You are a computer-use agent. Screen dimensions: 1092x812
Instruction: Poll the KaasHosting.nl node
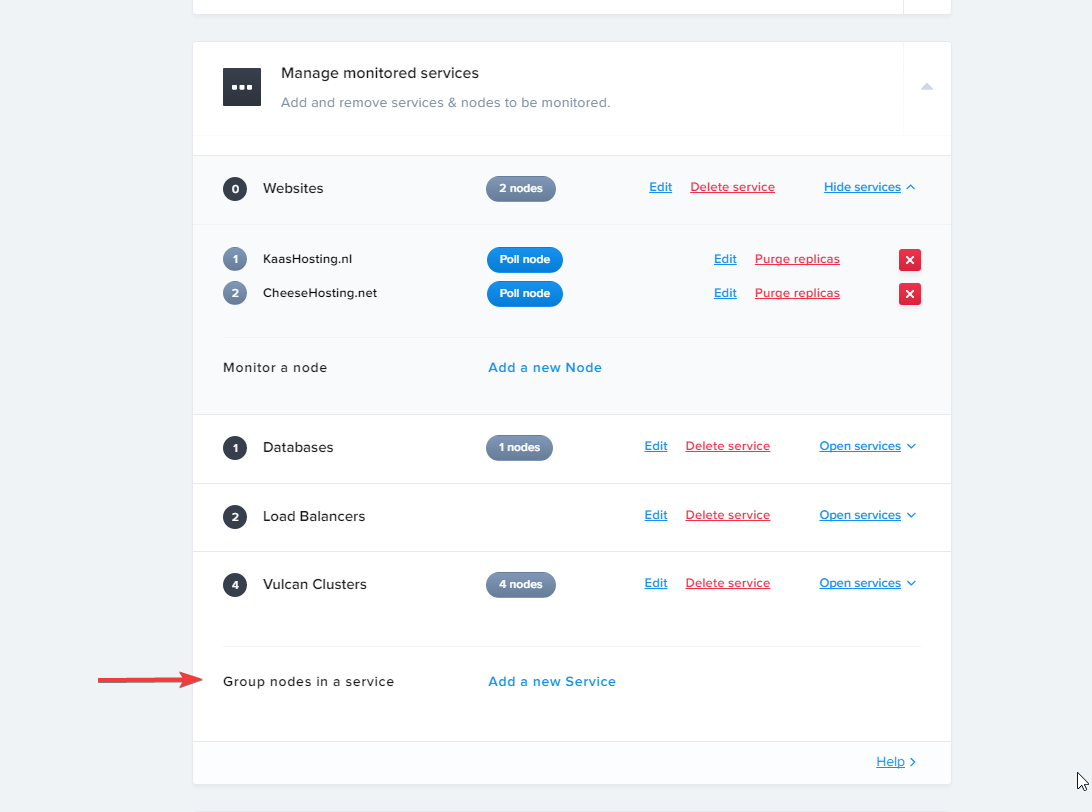click(x=524, y=260)
